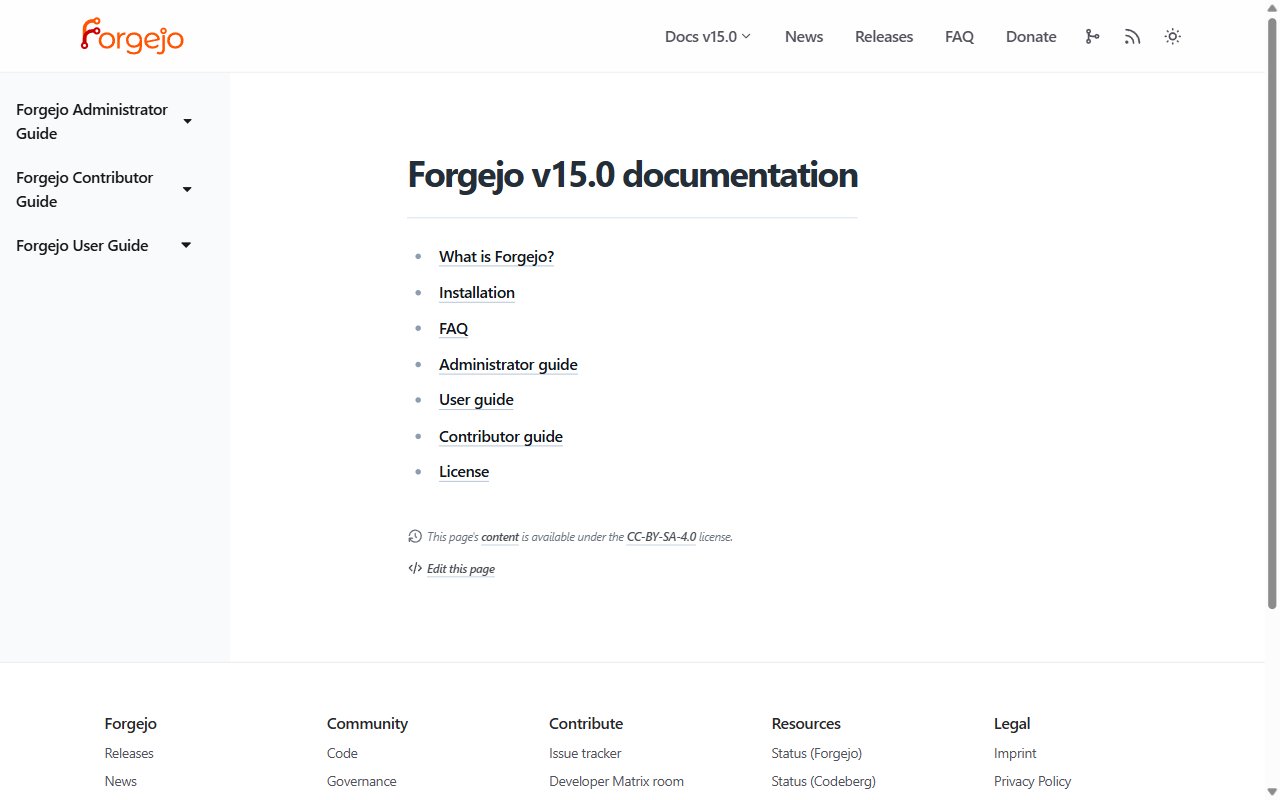Image resolution: width=1280 pixels, height=800 pixels.
Task: Select FAQ in the top navigation
Action: [x=959, y=37]
